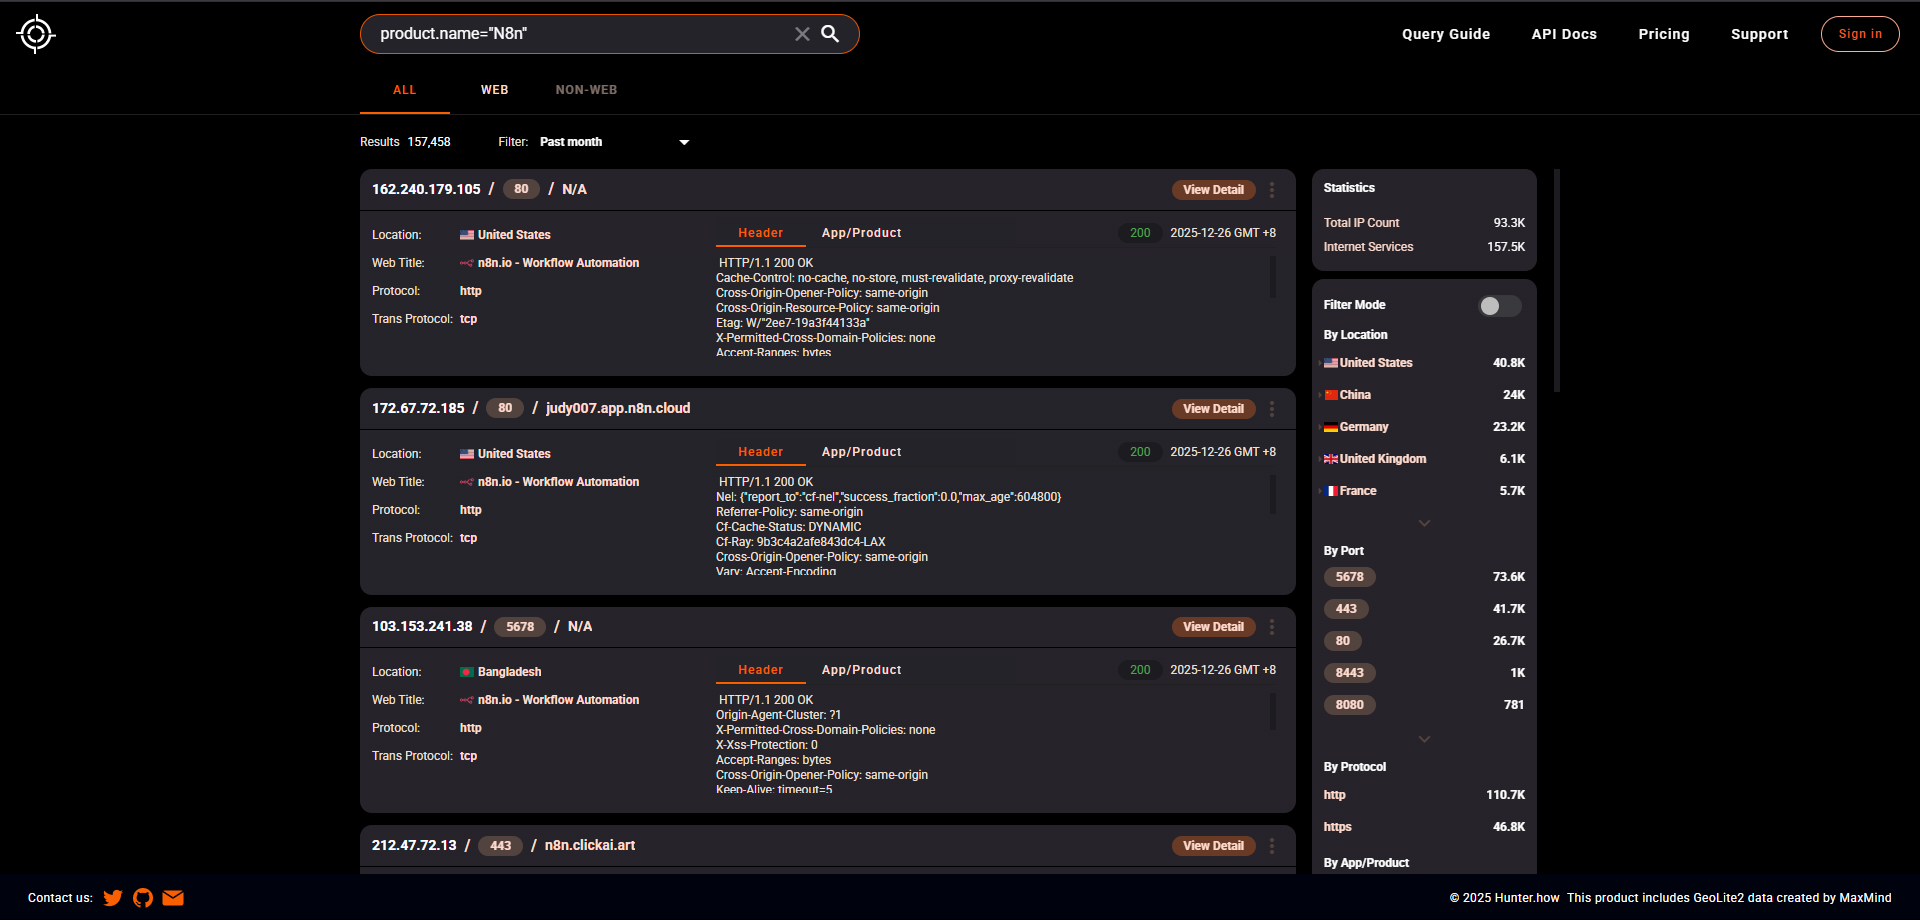1920x920 pixels.
Task: Filter by port 5678 badge in statistics
Action: coord(1350,577)
